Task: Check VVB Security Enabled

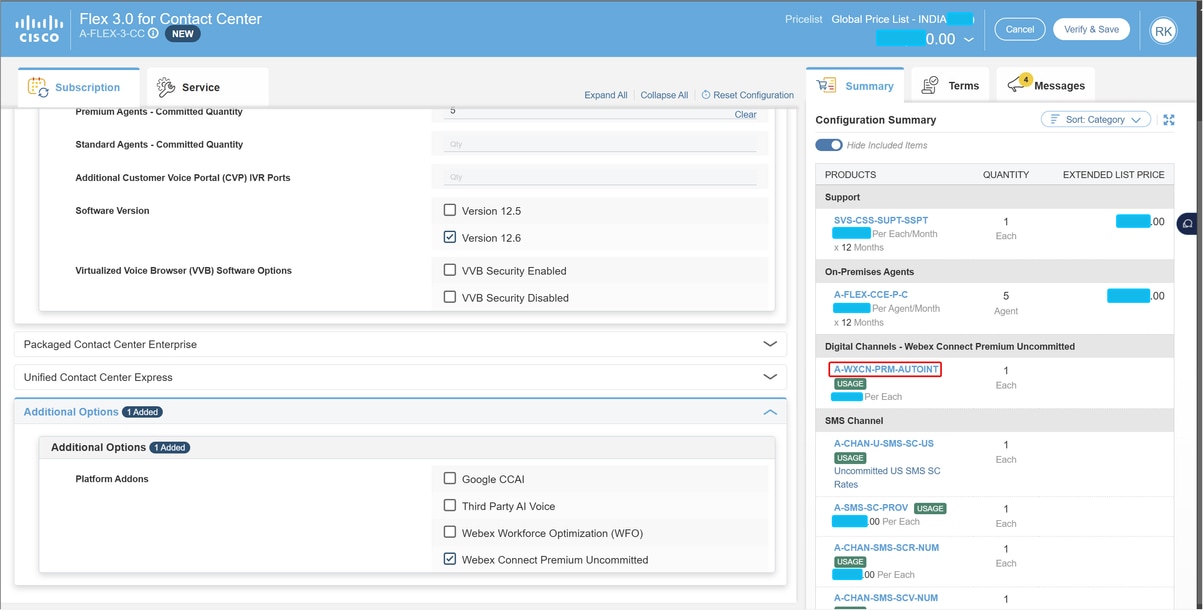Action: [450, 270]
